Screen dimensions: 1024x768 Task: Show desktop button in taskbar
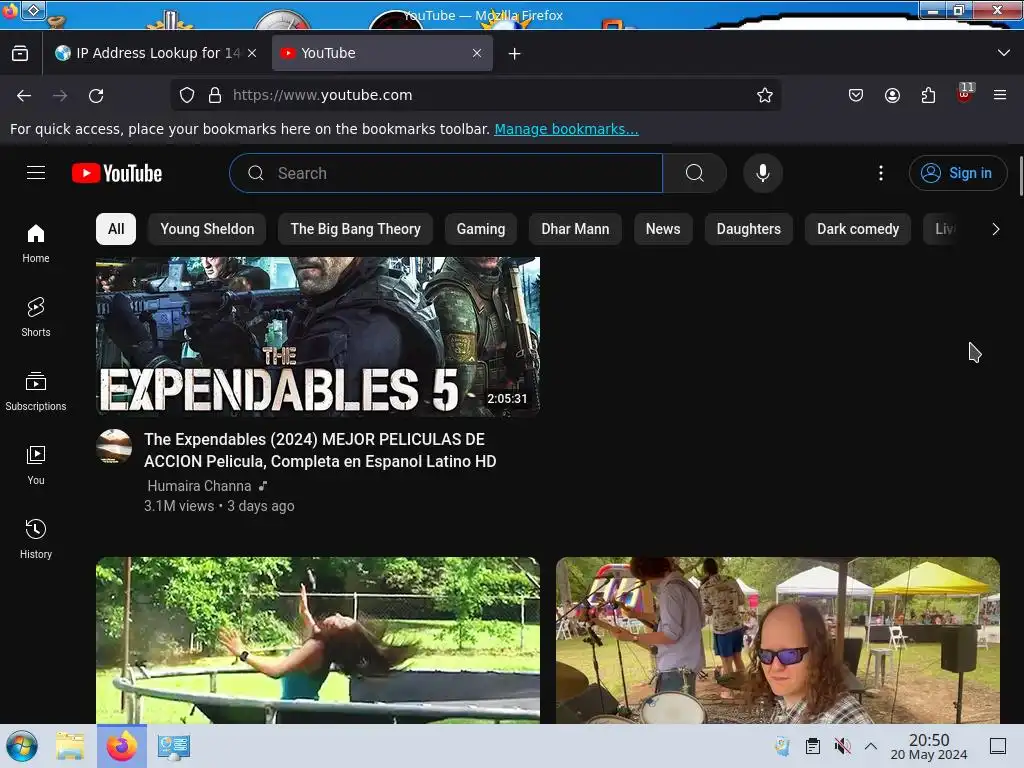click(x=998, y=746)
